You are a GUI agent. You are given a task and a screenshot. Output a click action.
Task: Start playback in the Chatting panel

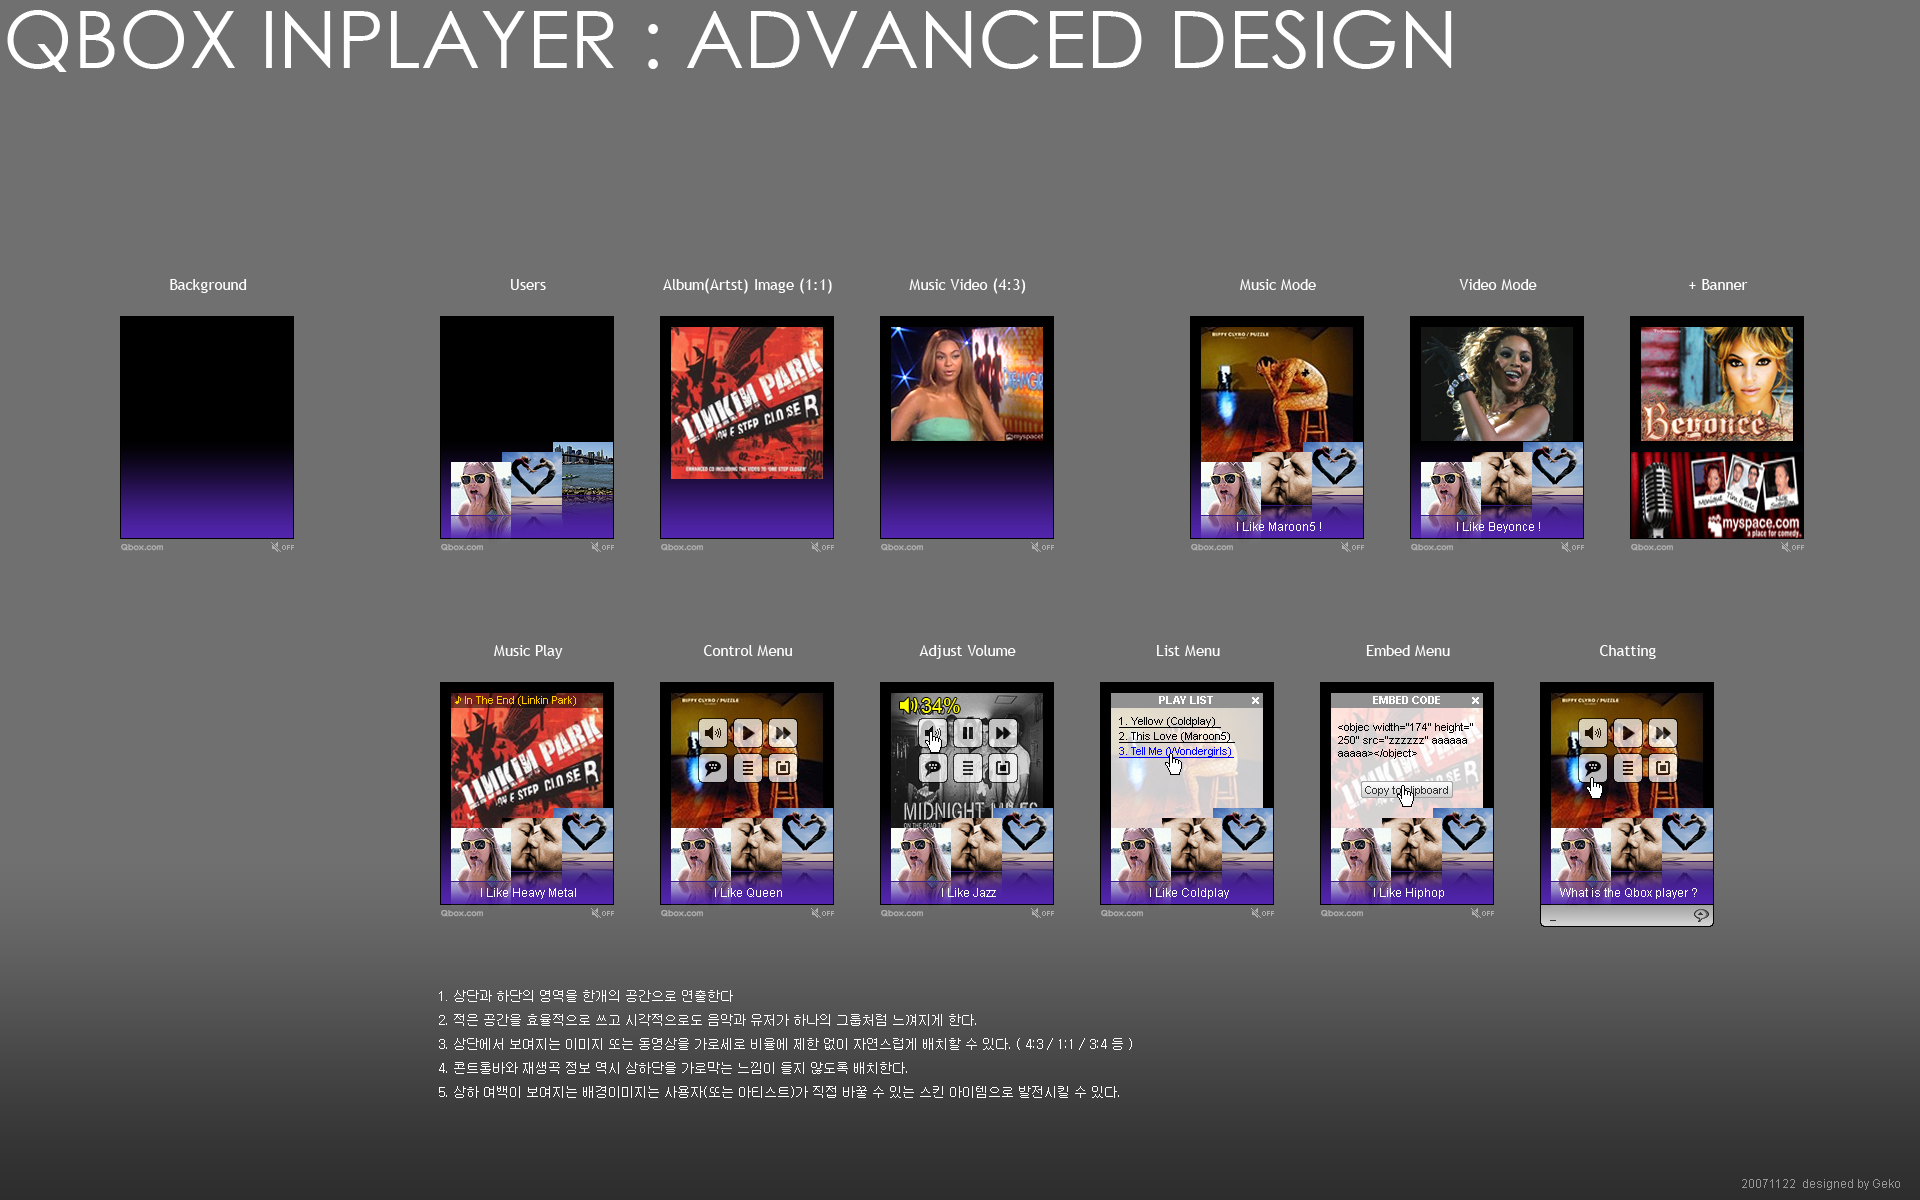[1628, 733]
